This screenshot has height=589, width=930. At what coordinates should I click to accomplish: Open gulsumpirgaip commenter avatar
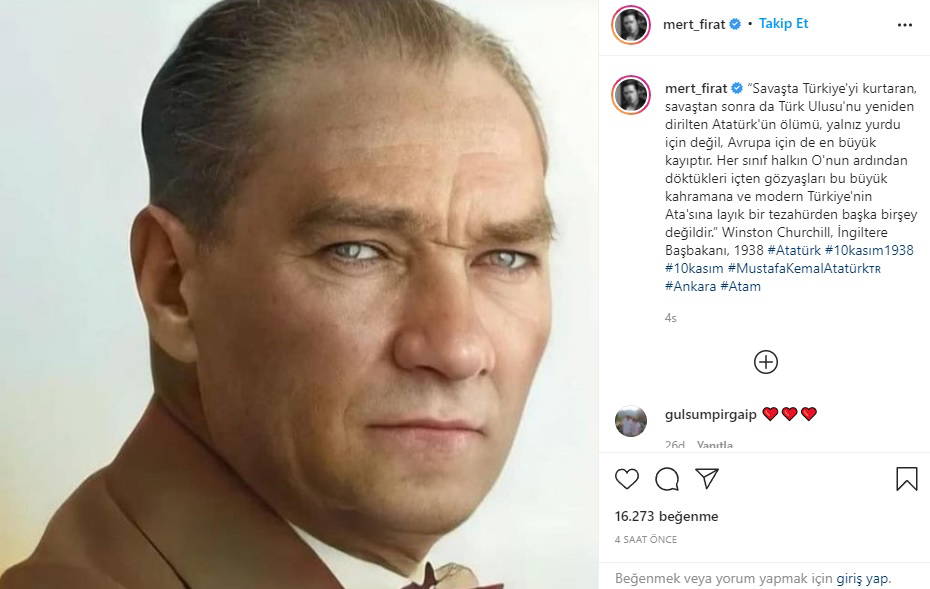(x=631, y=421)
